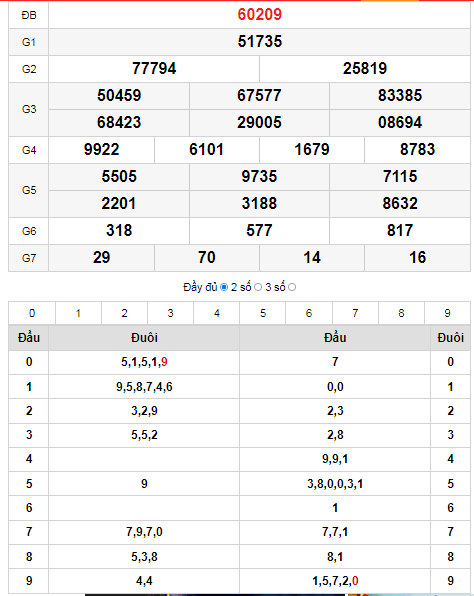474x596 pixels.
Task: Click digit filter 5 in number row
Action: click(263, 313)
